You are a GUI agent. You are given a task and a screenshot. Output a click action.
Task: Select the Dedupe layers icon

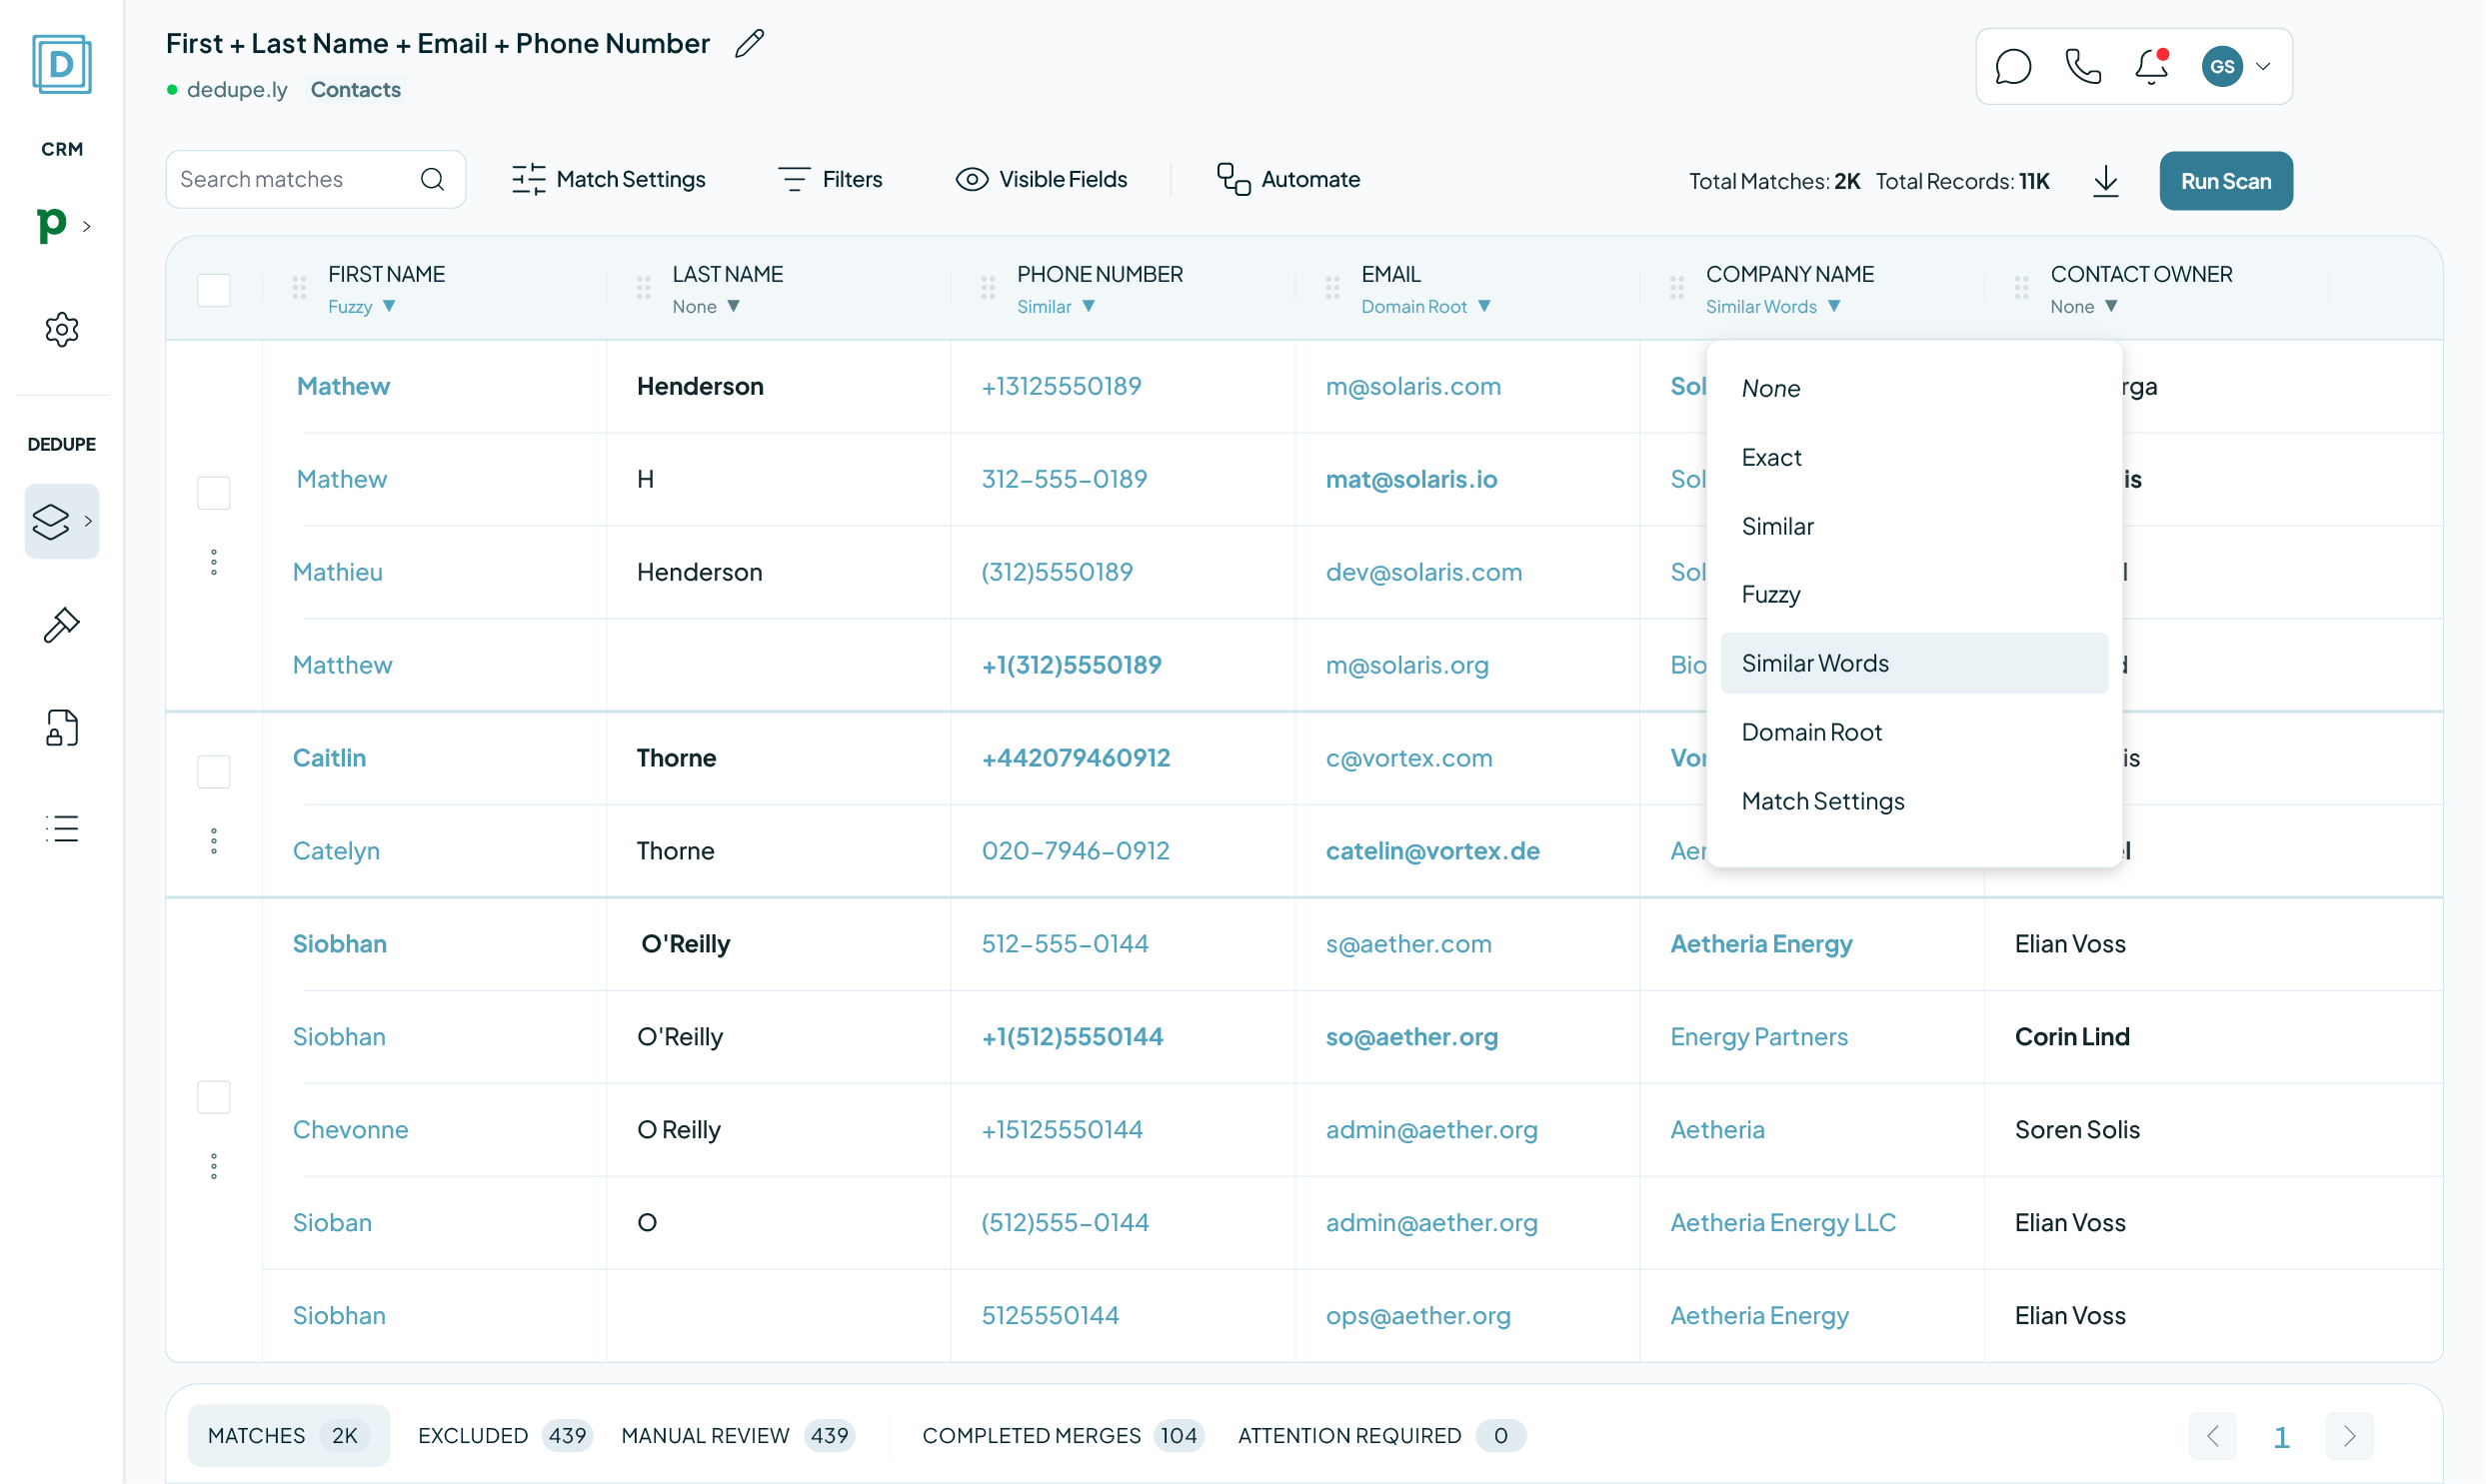pos(51,521)
